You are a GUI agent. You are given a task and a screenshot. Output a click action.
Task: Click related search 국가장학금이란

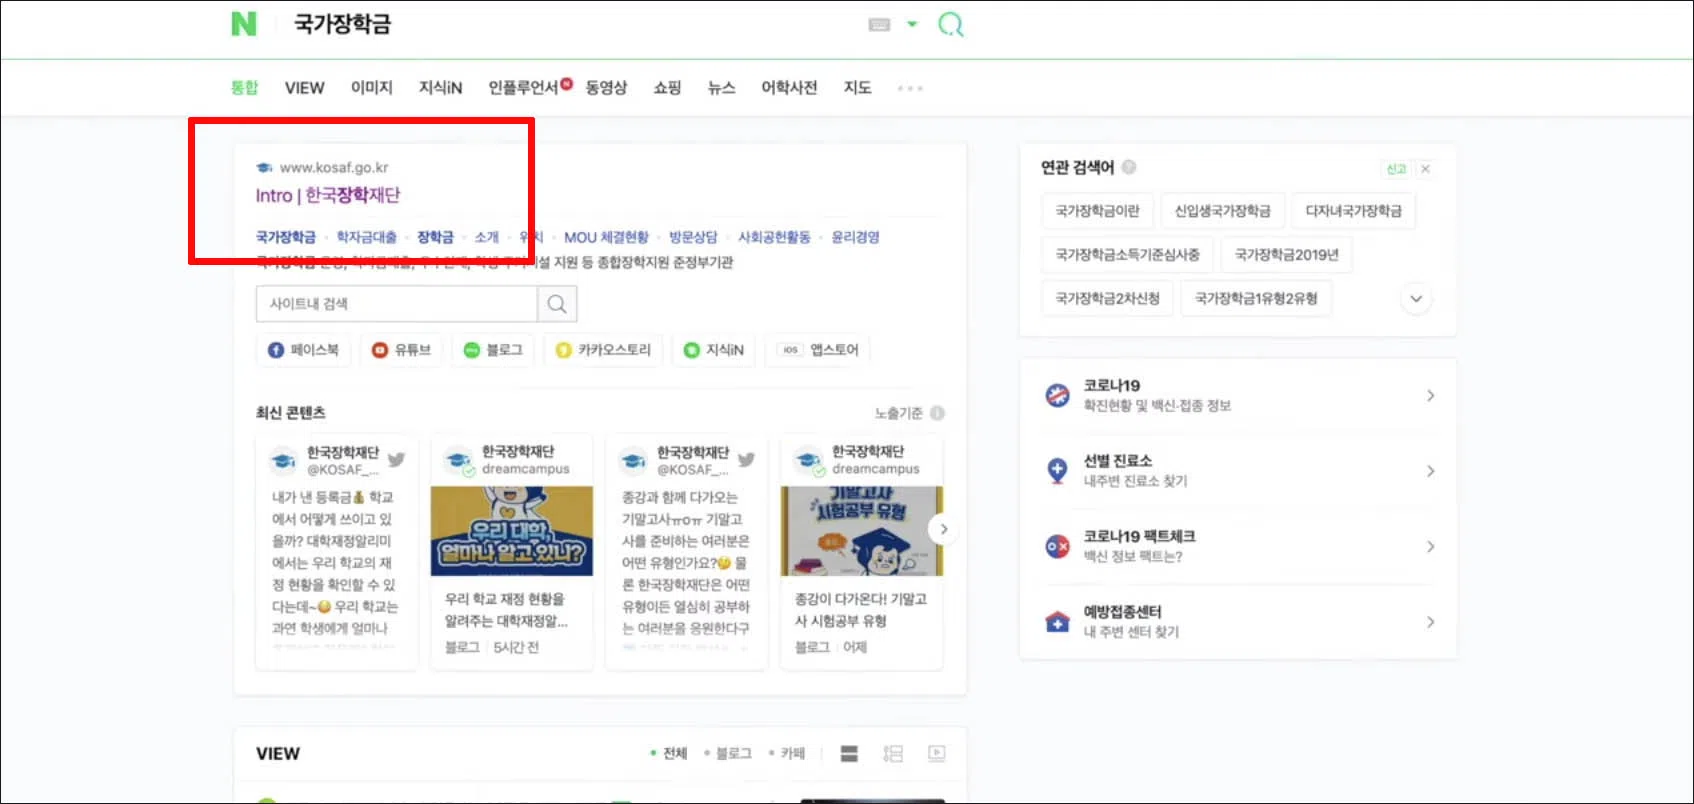point(1097,211)
